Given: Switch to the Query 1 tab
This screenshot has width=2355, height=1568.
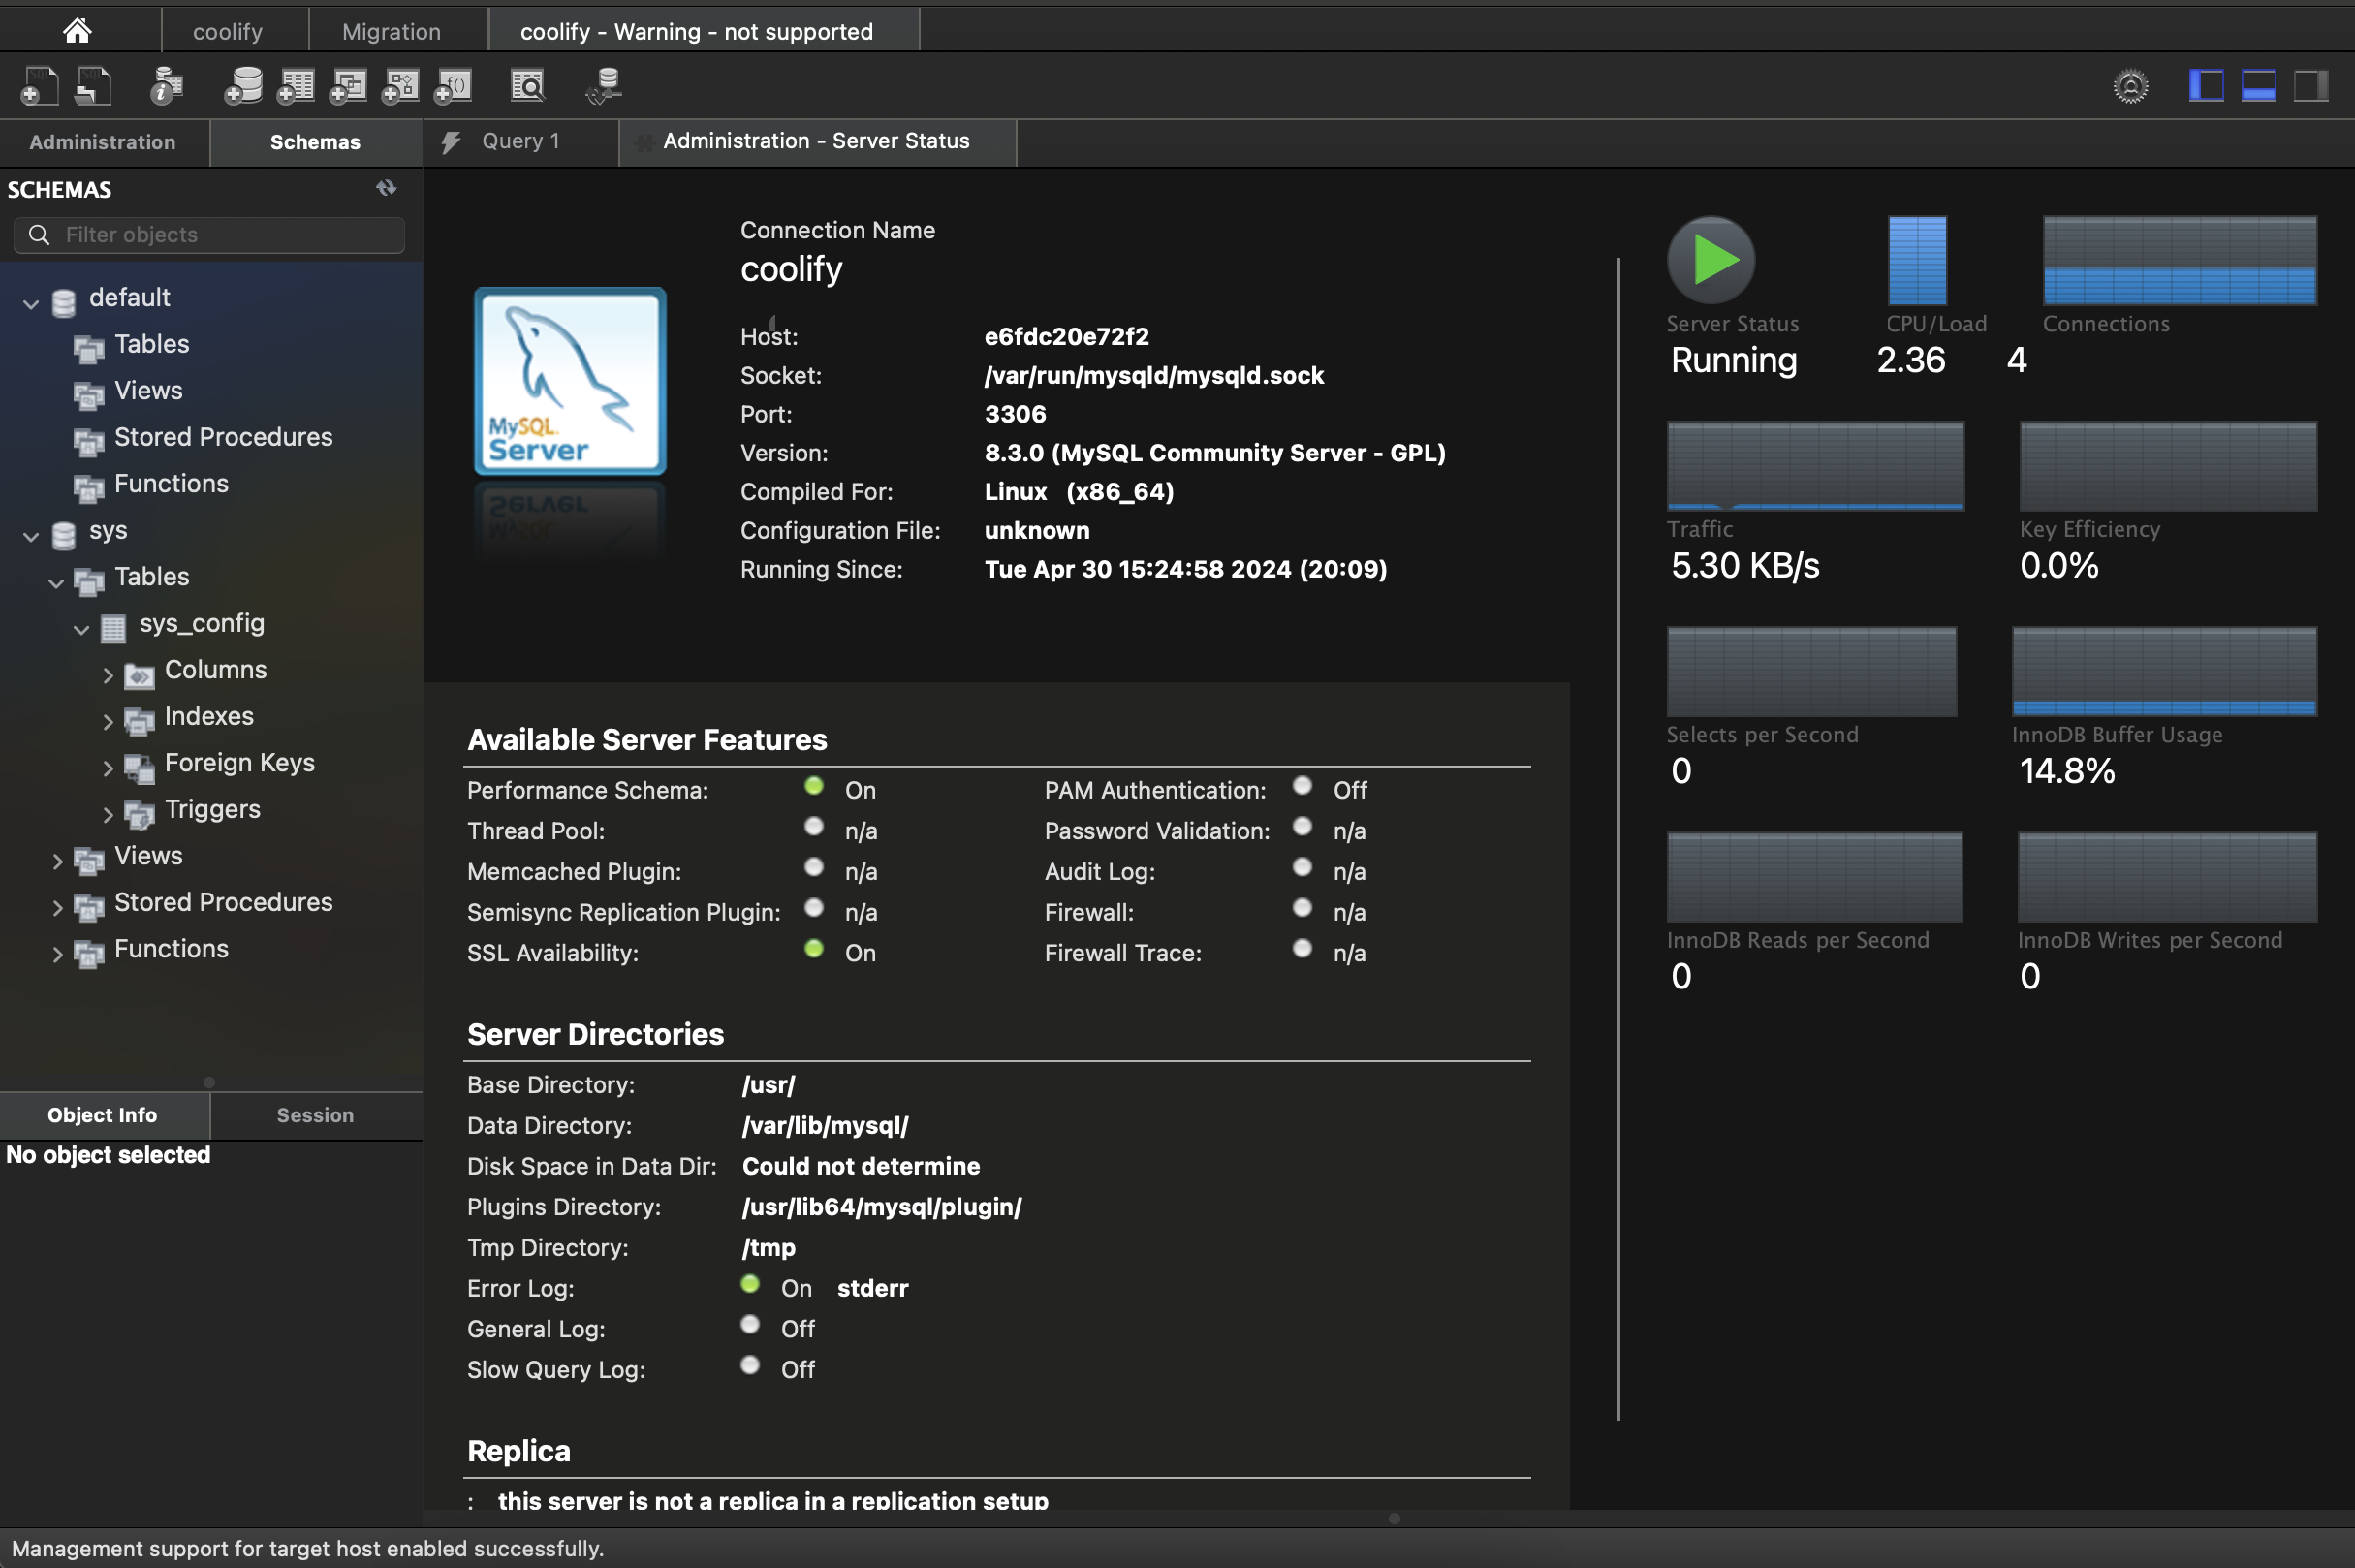Looking at the screenshot, I should point(520,141).
